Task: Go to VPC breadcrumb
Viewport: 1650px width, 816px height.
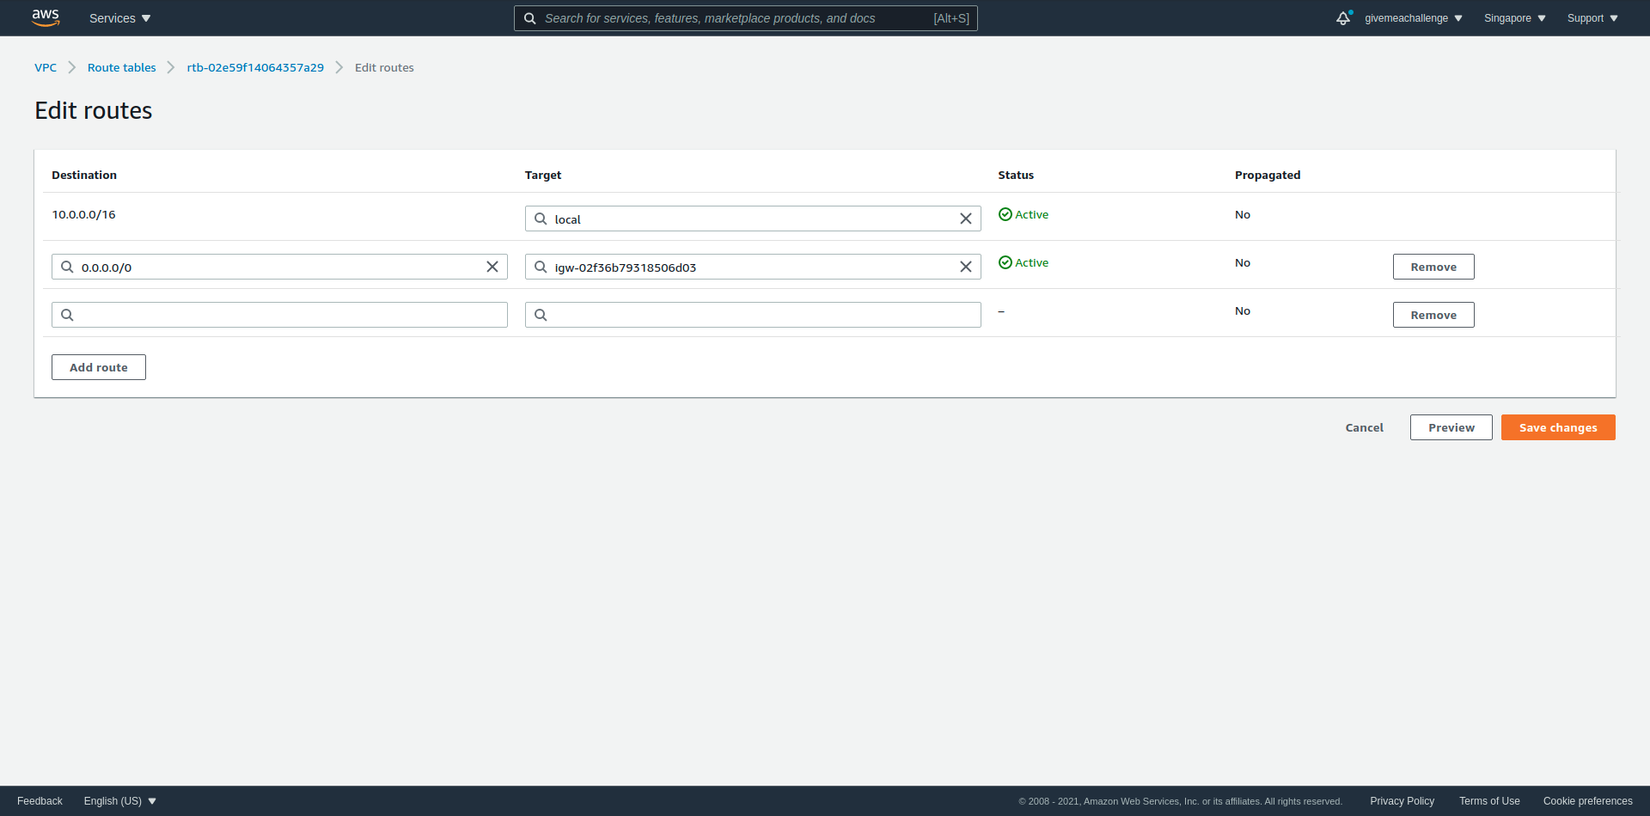Action: coord(46,68)
